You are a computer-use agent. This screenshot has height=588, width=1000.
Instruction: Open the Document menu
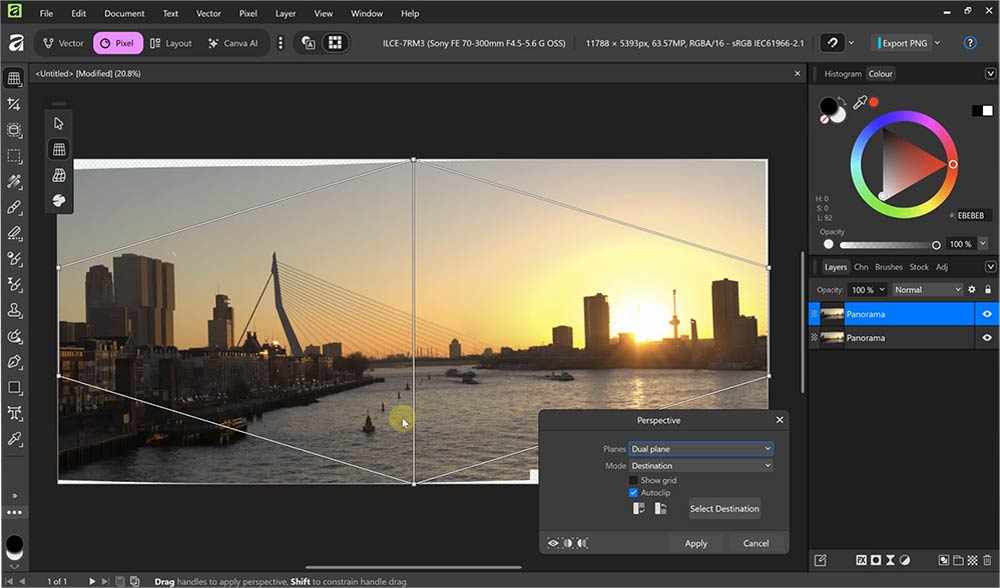tap(124, 13)
